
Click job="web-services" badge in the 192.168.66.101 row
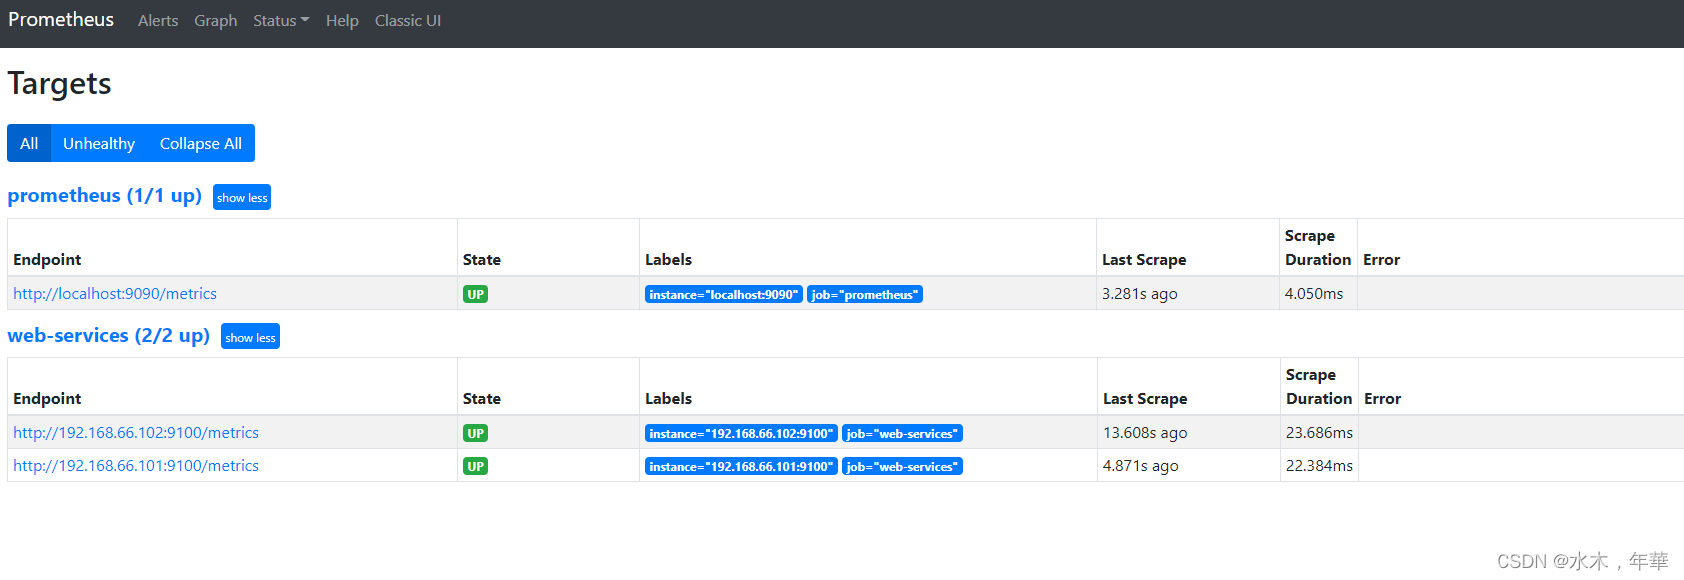(x=902, y=466)
